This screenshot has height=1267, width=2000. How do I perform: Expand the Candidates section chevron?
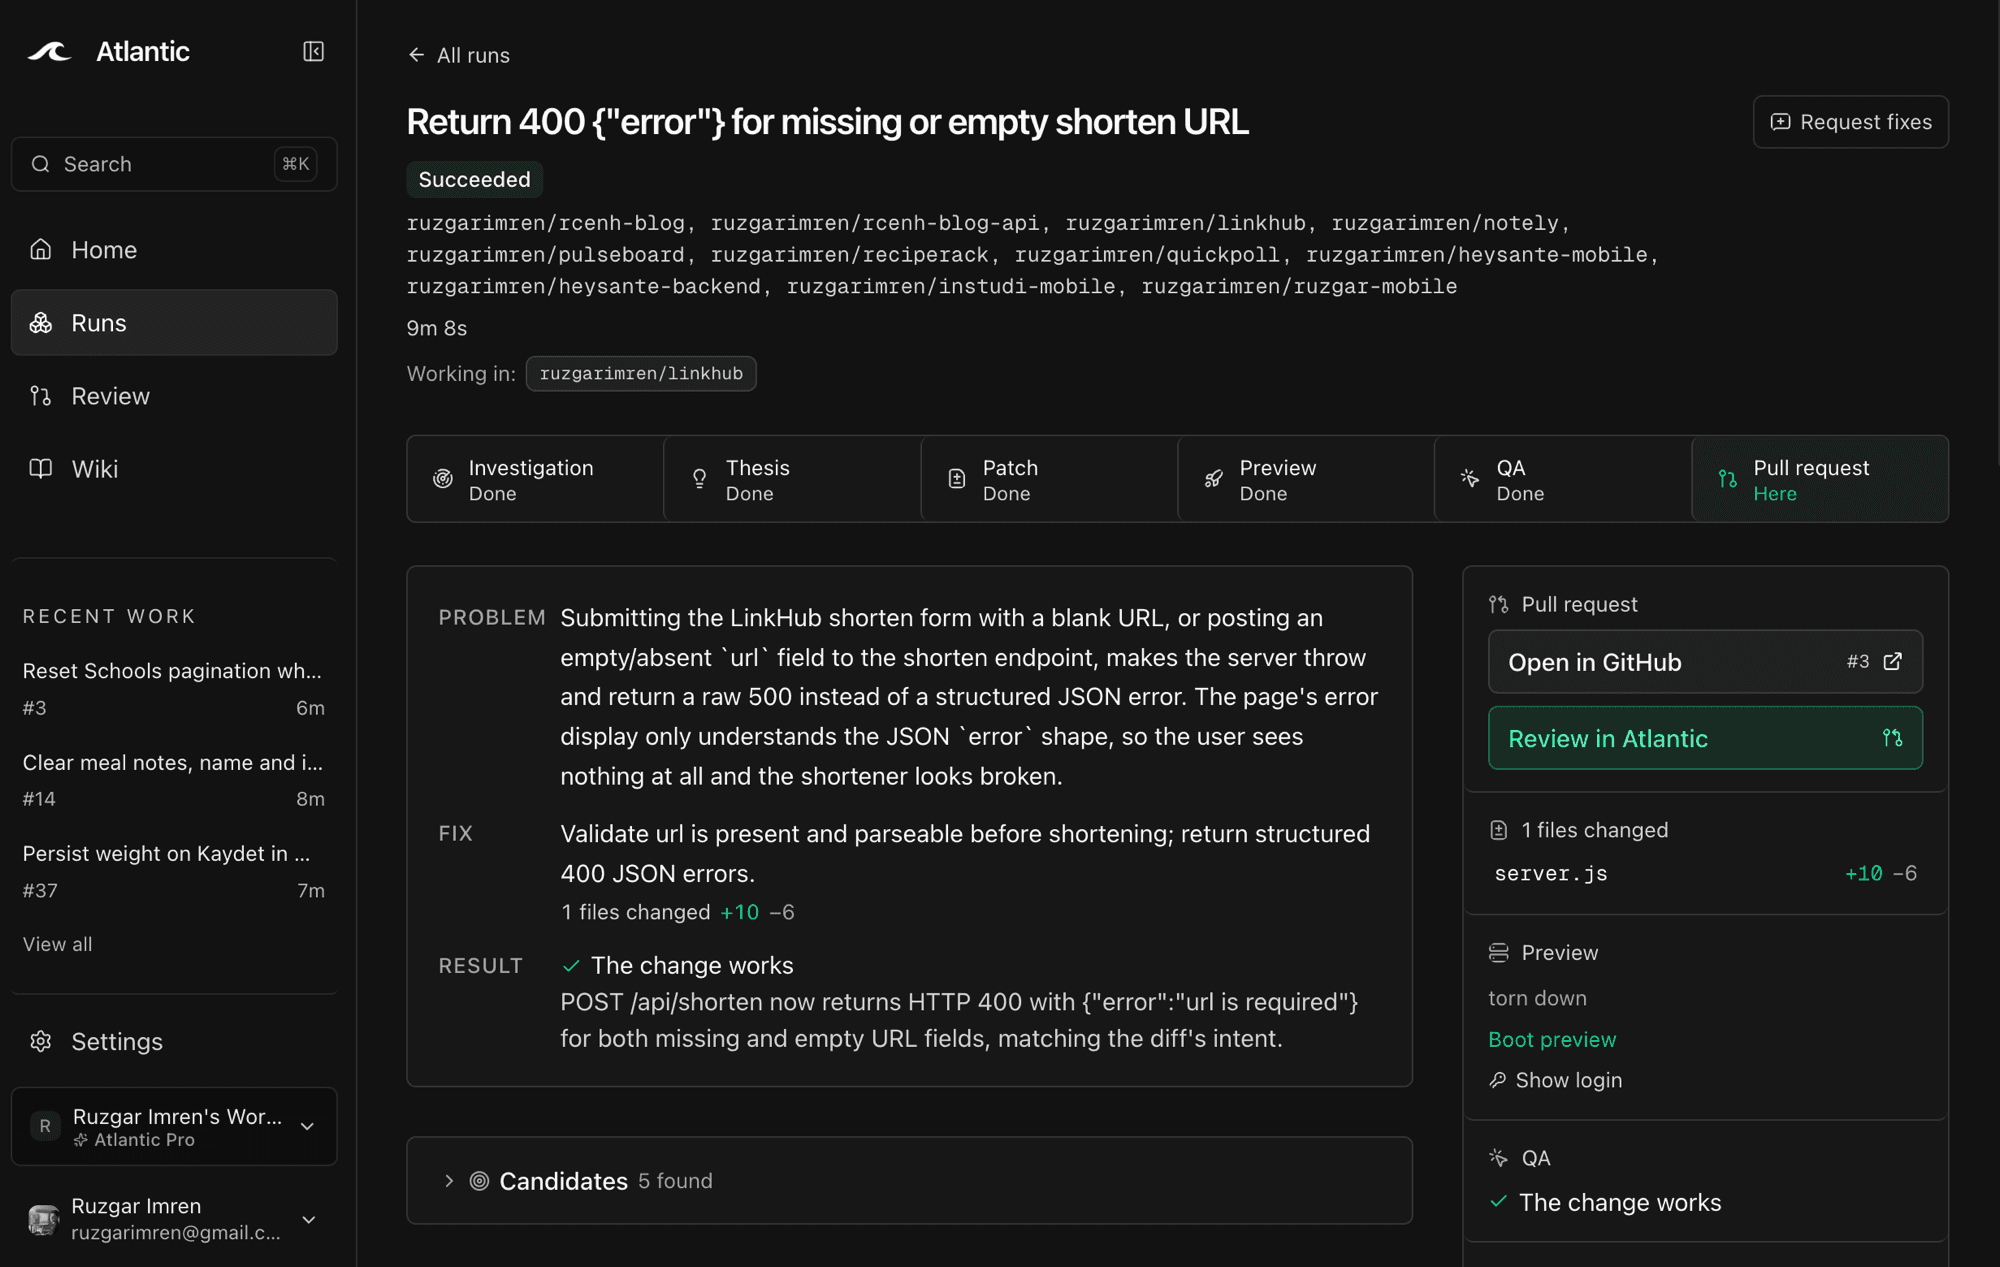pos(449,1181)
